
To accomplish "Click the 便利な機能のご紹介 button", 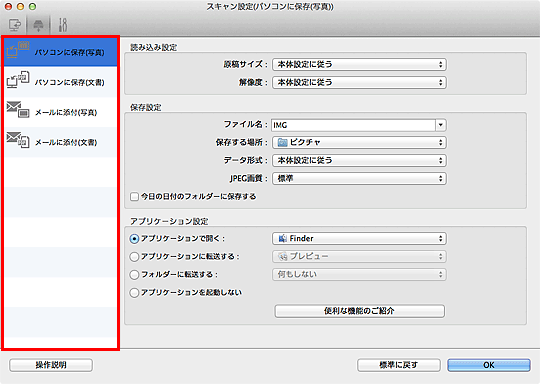I will click(360, 311).
